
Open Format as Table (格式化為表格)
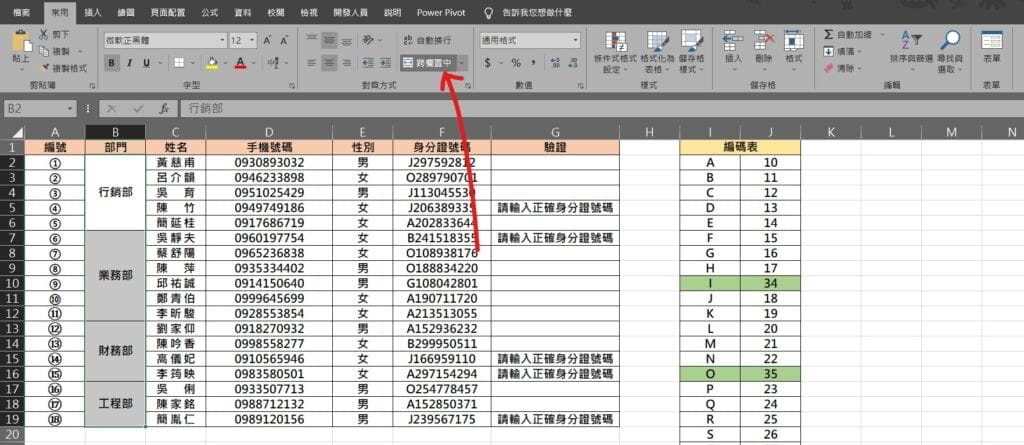click(x=658, y=52)
